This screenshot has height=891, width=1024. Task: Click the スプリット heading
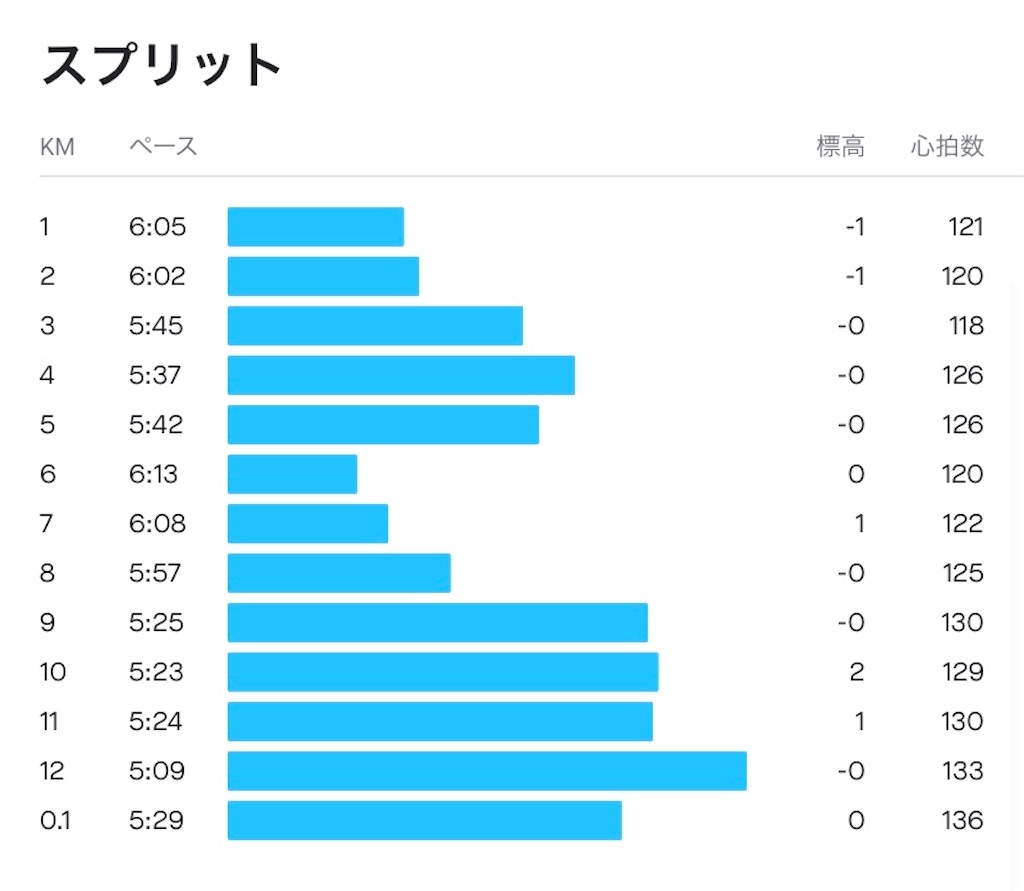[x=161, y=65]
